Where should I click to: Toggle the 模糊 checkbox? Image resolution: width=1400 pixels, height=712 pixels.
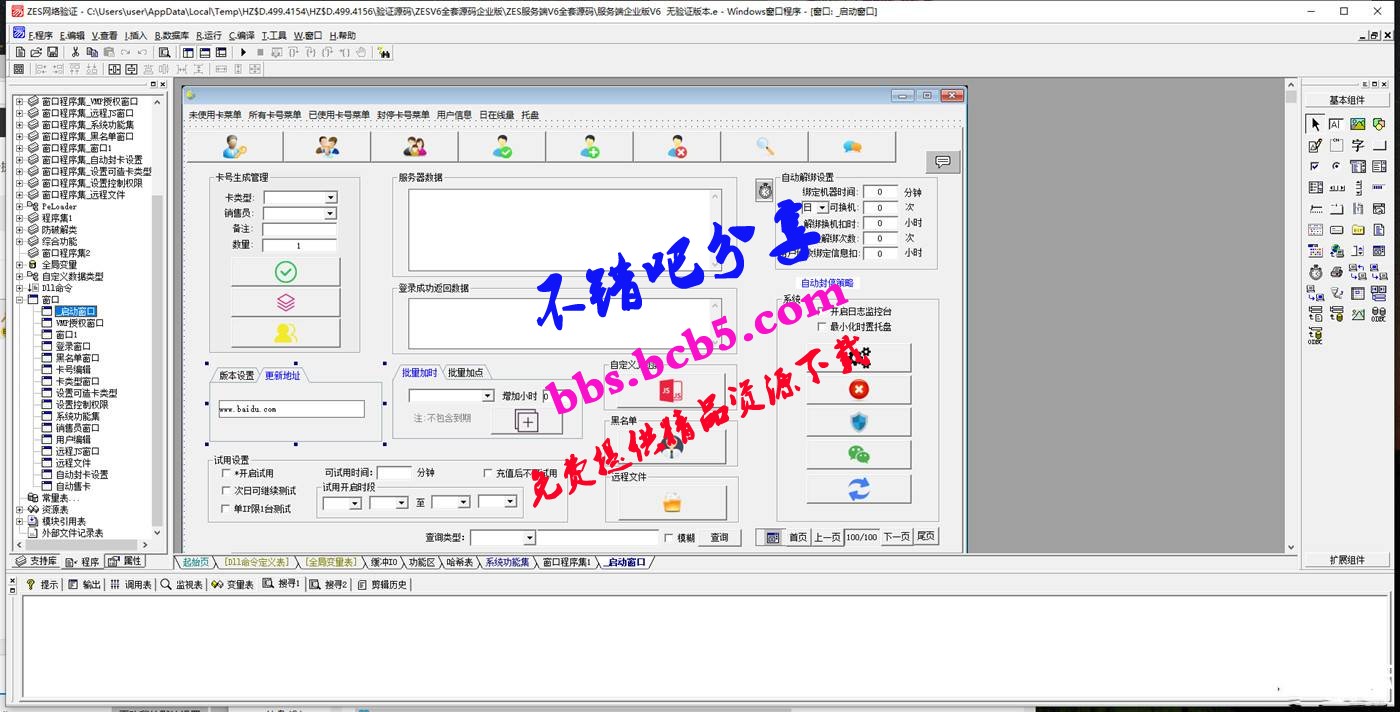pos(669,538)
